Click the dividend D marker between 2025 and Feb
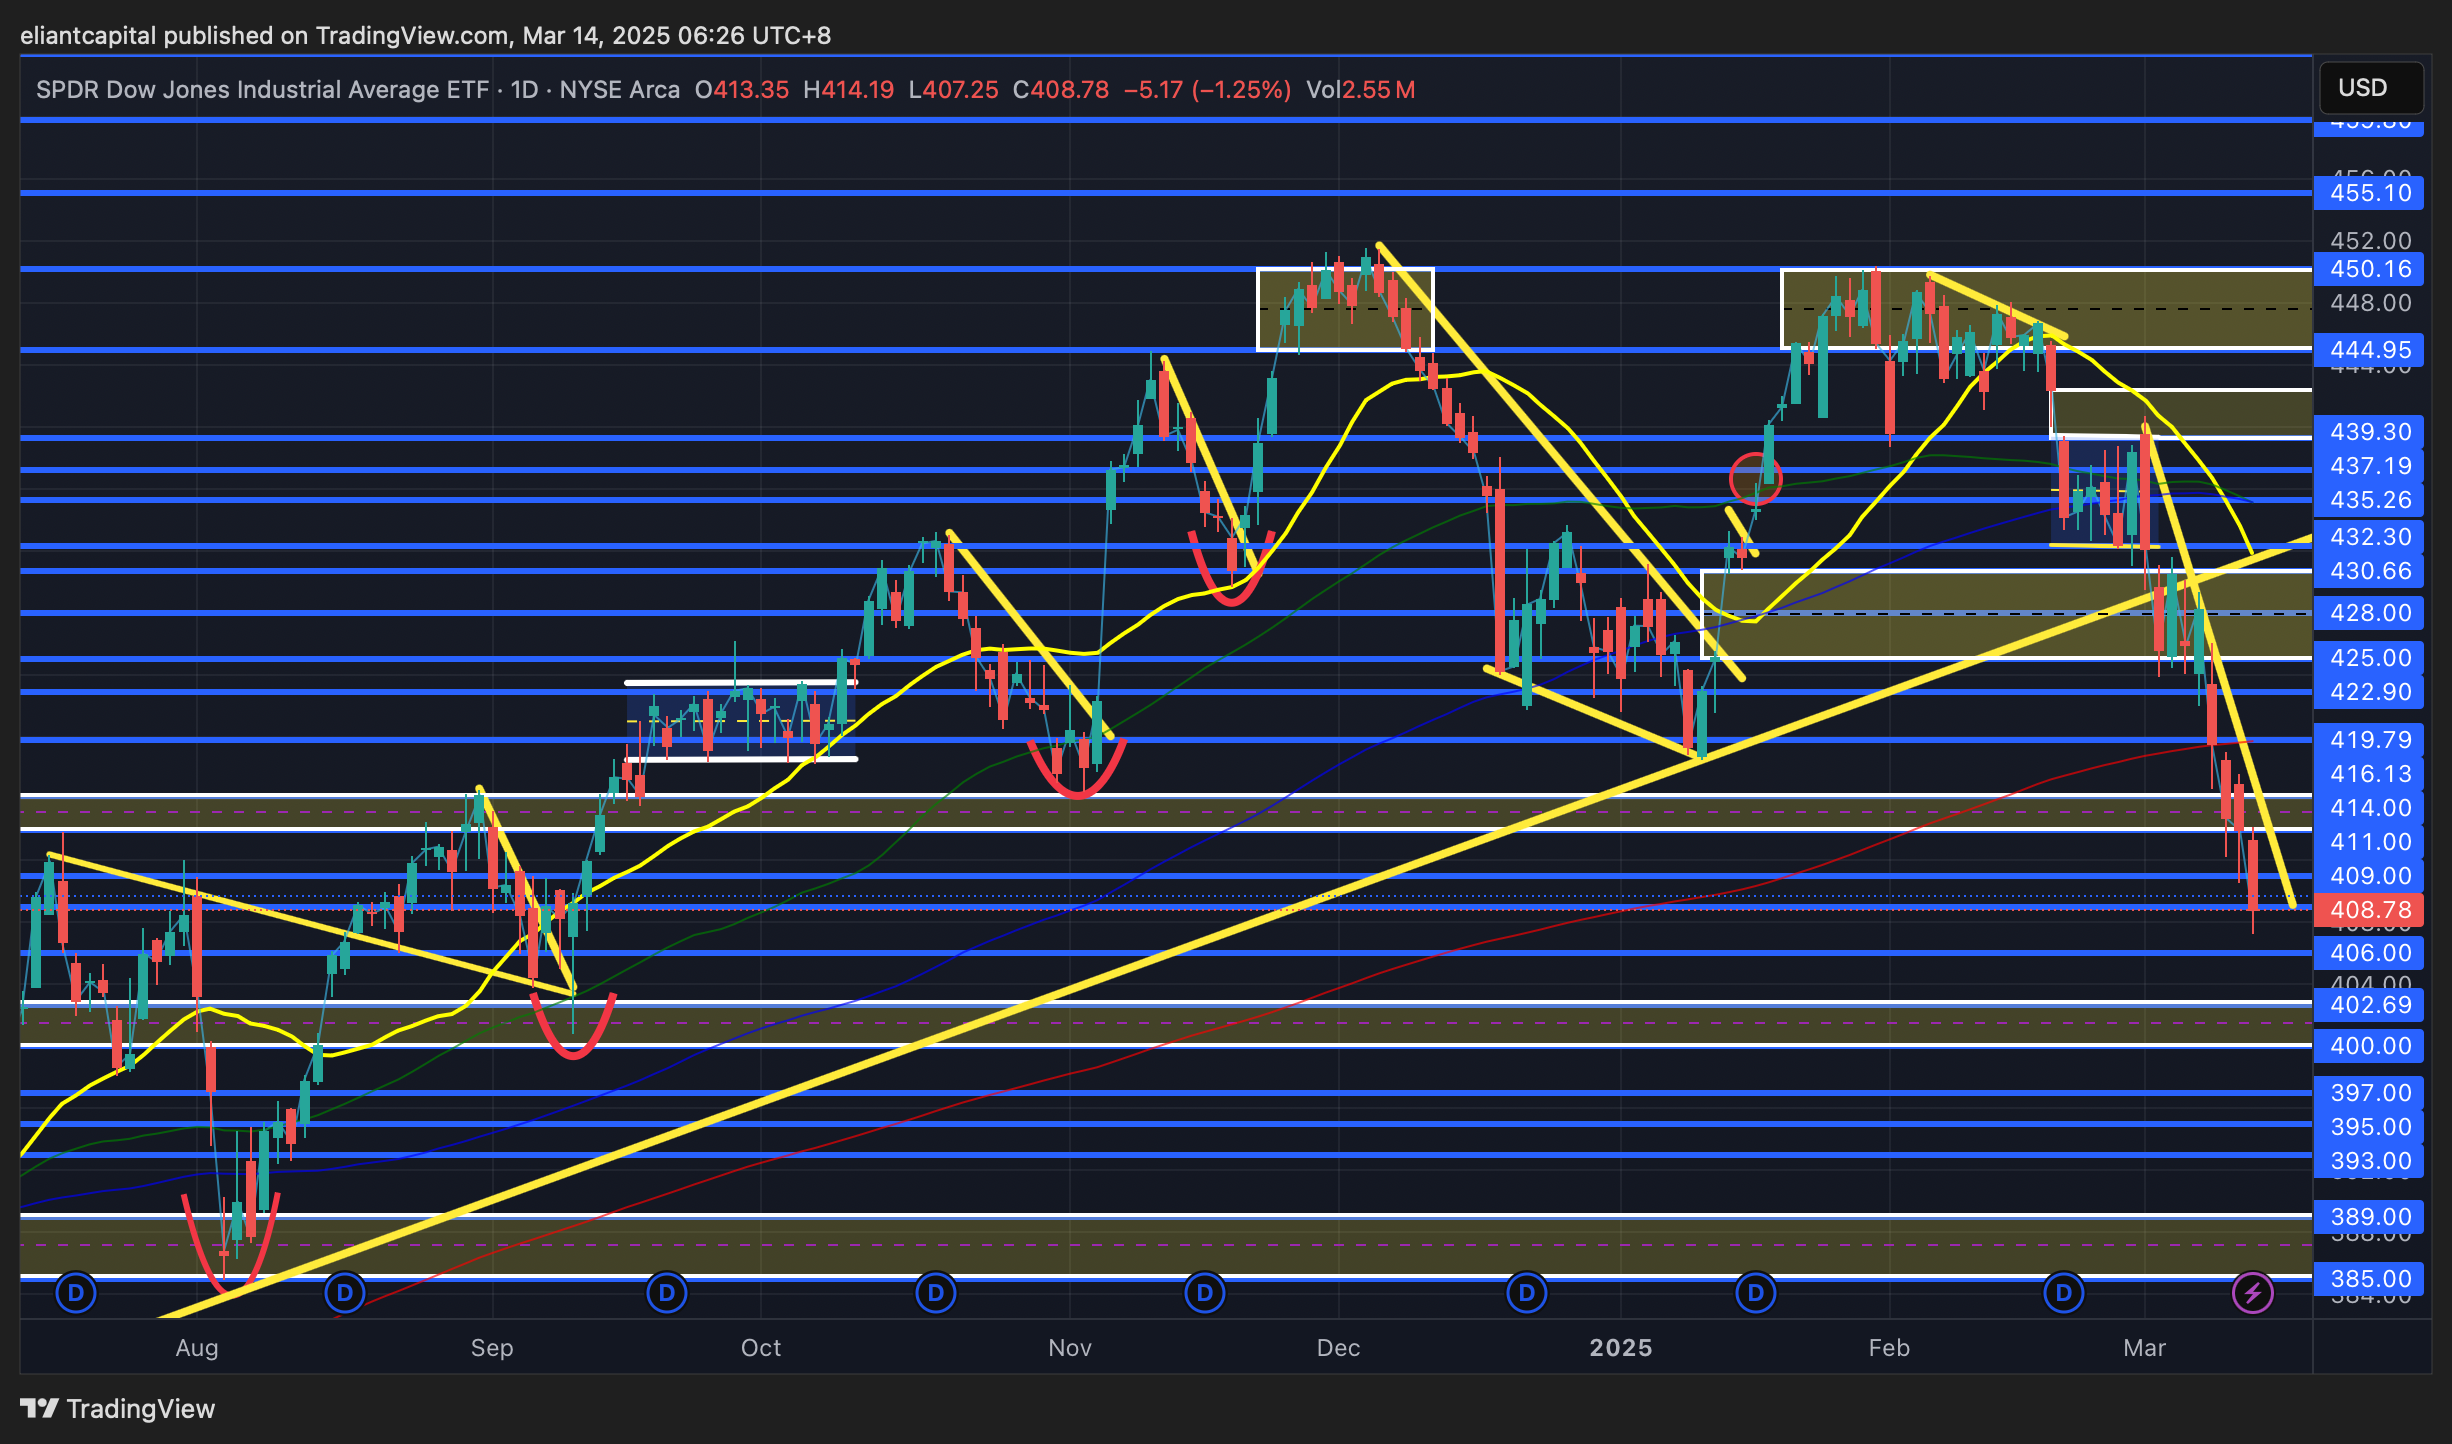The width and height of the screenshot is (2452, 1444). coord(1756,1294)
